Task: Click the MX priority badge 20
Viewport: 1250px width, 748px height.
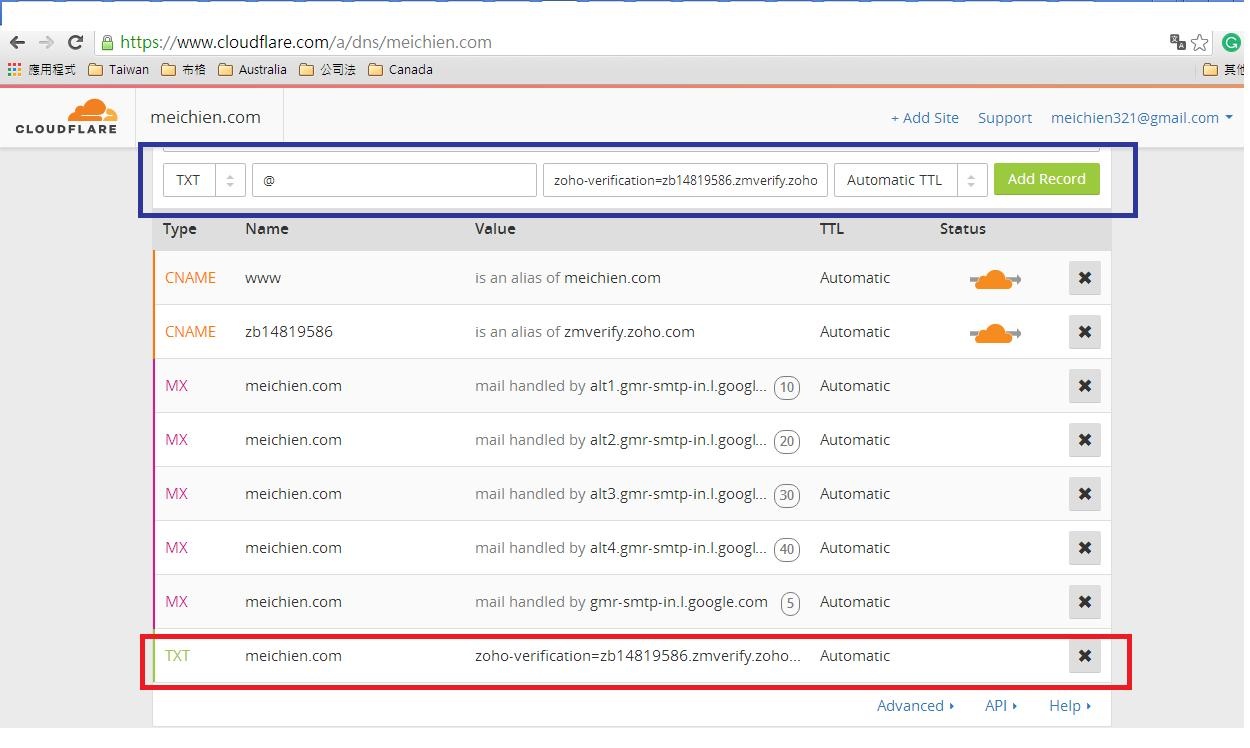Action: 787,441
